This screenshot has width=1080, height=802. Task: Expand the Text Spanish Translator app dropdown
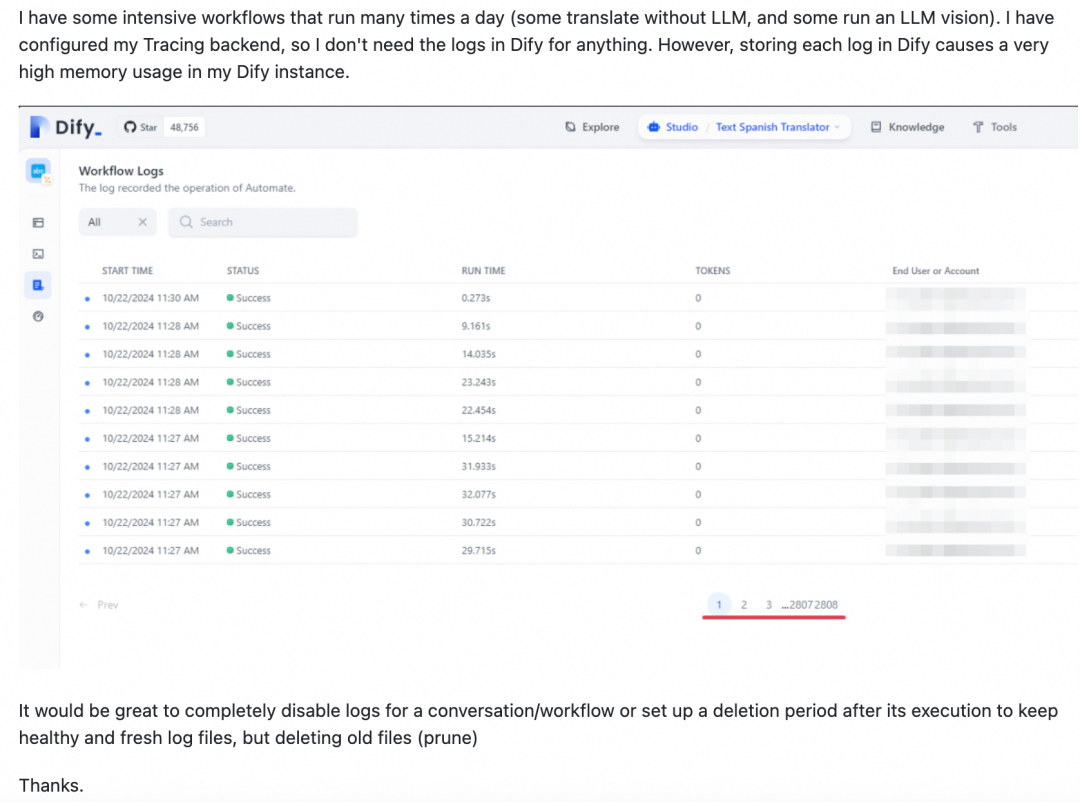837,127
